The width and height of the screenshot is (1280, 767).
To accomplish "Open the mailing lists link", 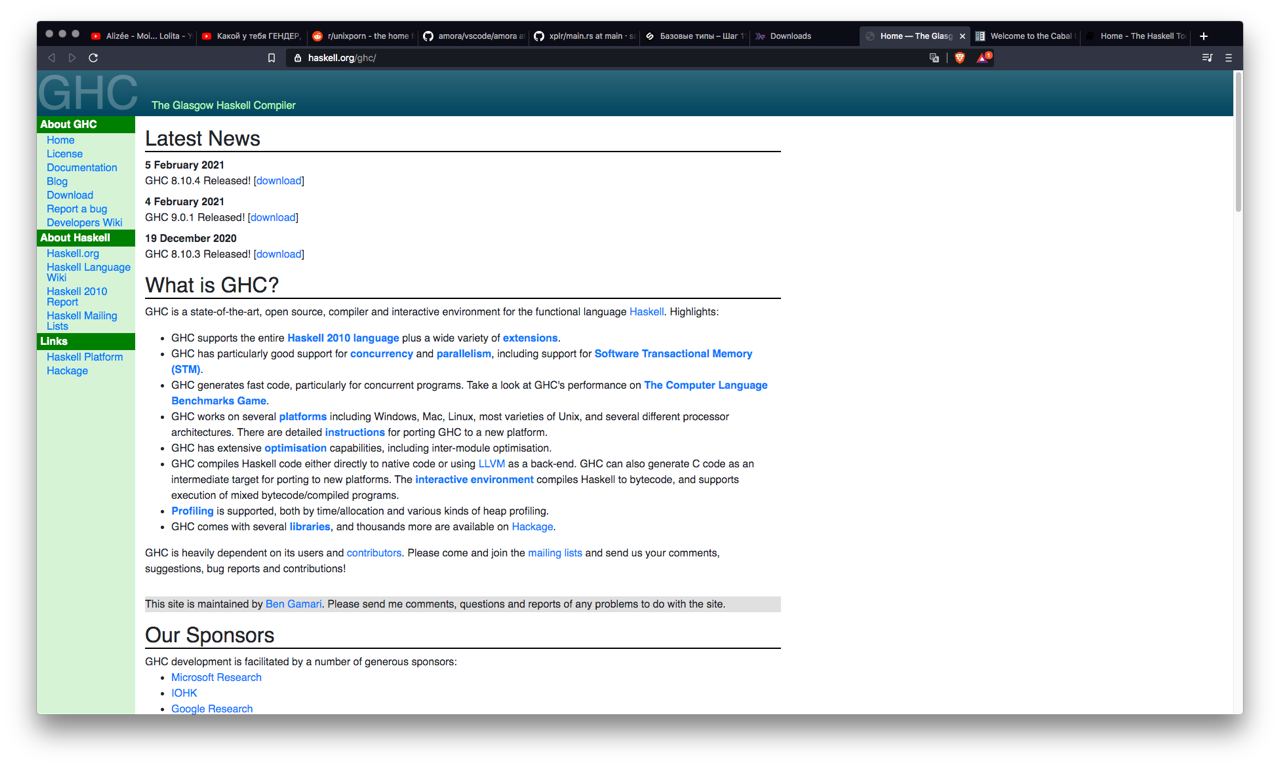I will pyautogui.click(x=555, y=553).
